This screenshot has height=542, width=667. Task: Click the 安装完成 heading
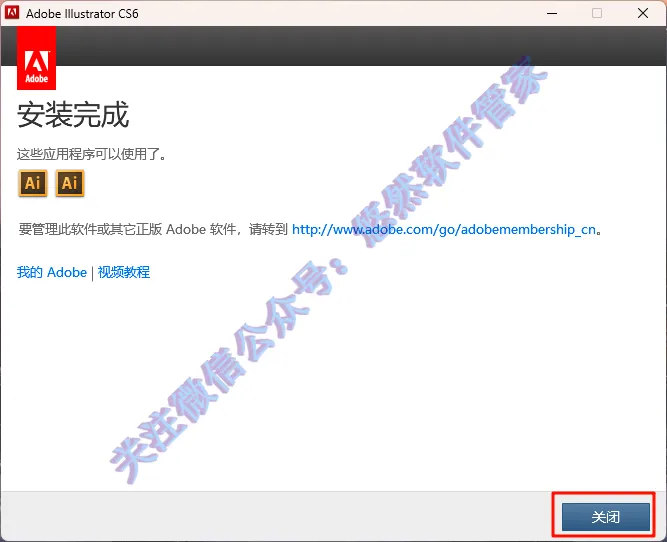(73, 114)
